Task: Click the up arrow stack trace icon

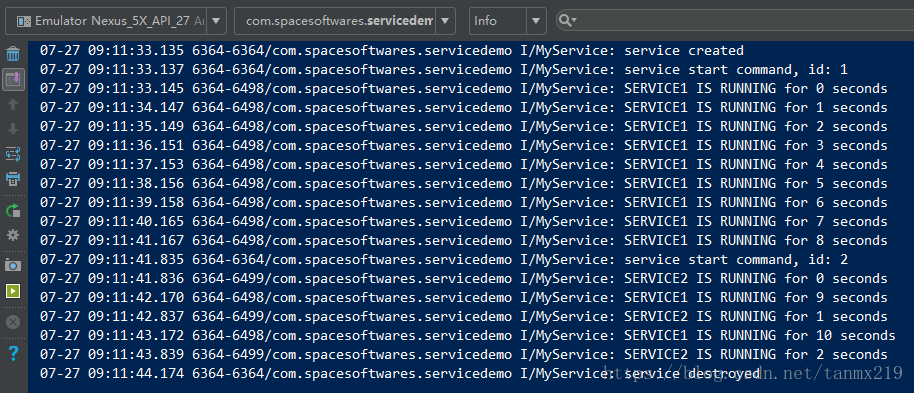Action: coord(13,104)
